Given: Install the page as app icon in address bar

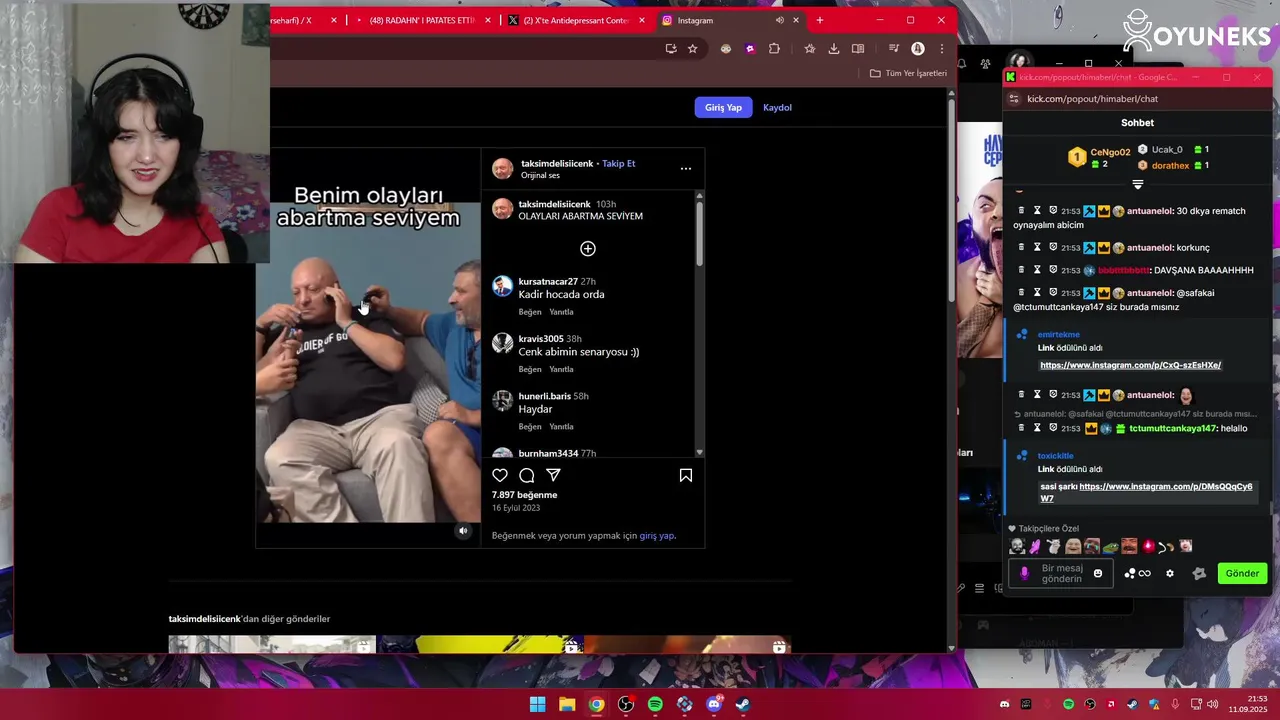Looking at the screenshot, I should click(671, 49).
